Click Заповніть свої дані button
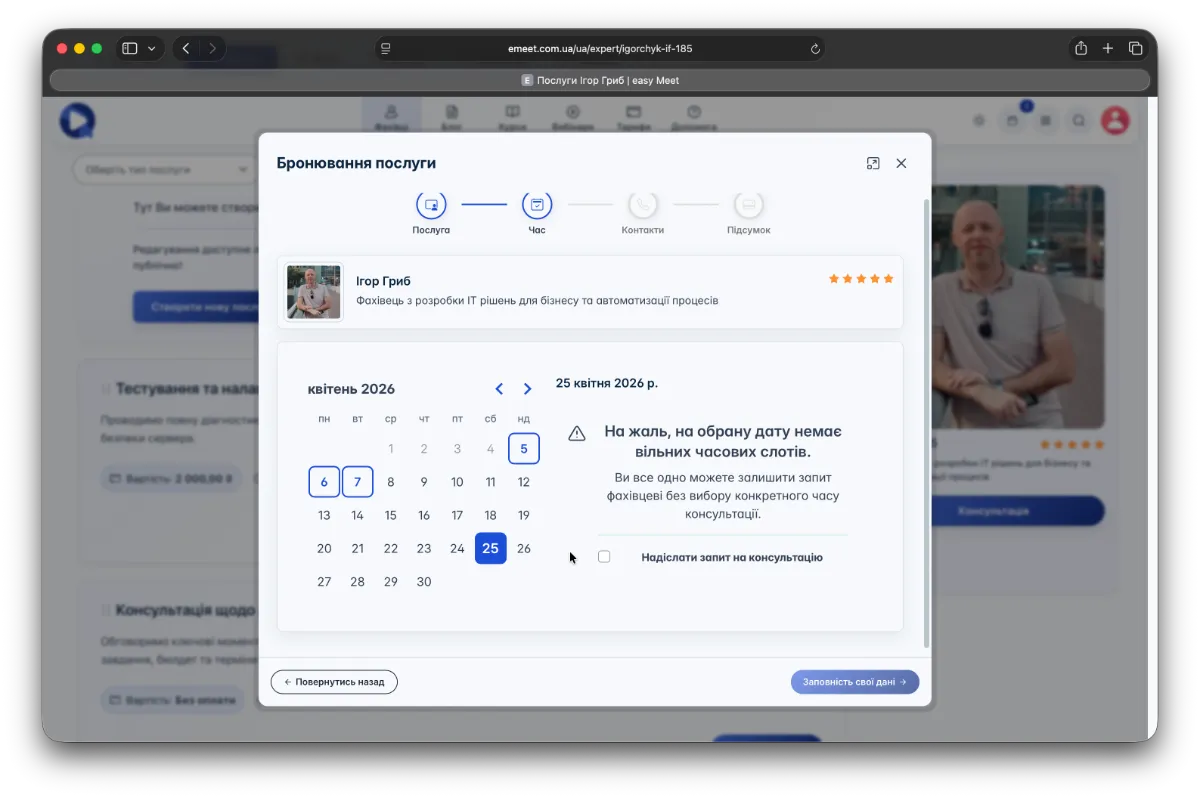Screen dimensions: 1200x798 pyautogui.click(x=854, y=682)
